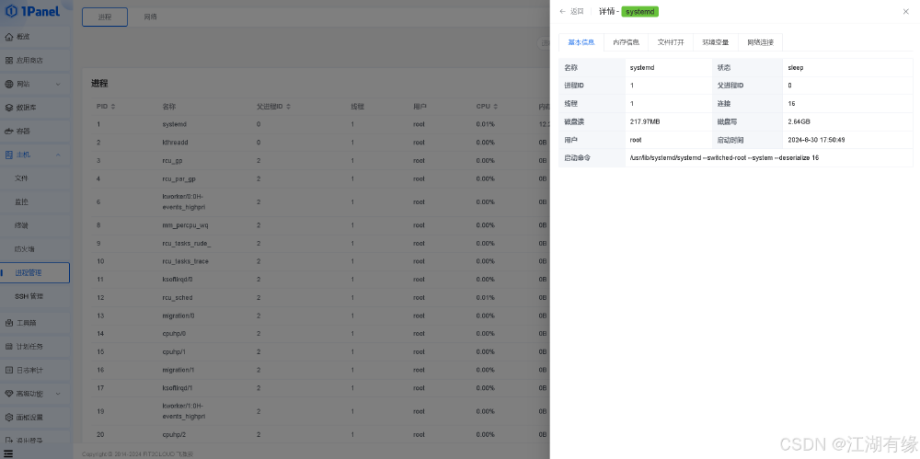Screen dimensions: 920x459
Task: Open the 概览 overview icon in sidebar
Action: 9,36
